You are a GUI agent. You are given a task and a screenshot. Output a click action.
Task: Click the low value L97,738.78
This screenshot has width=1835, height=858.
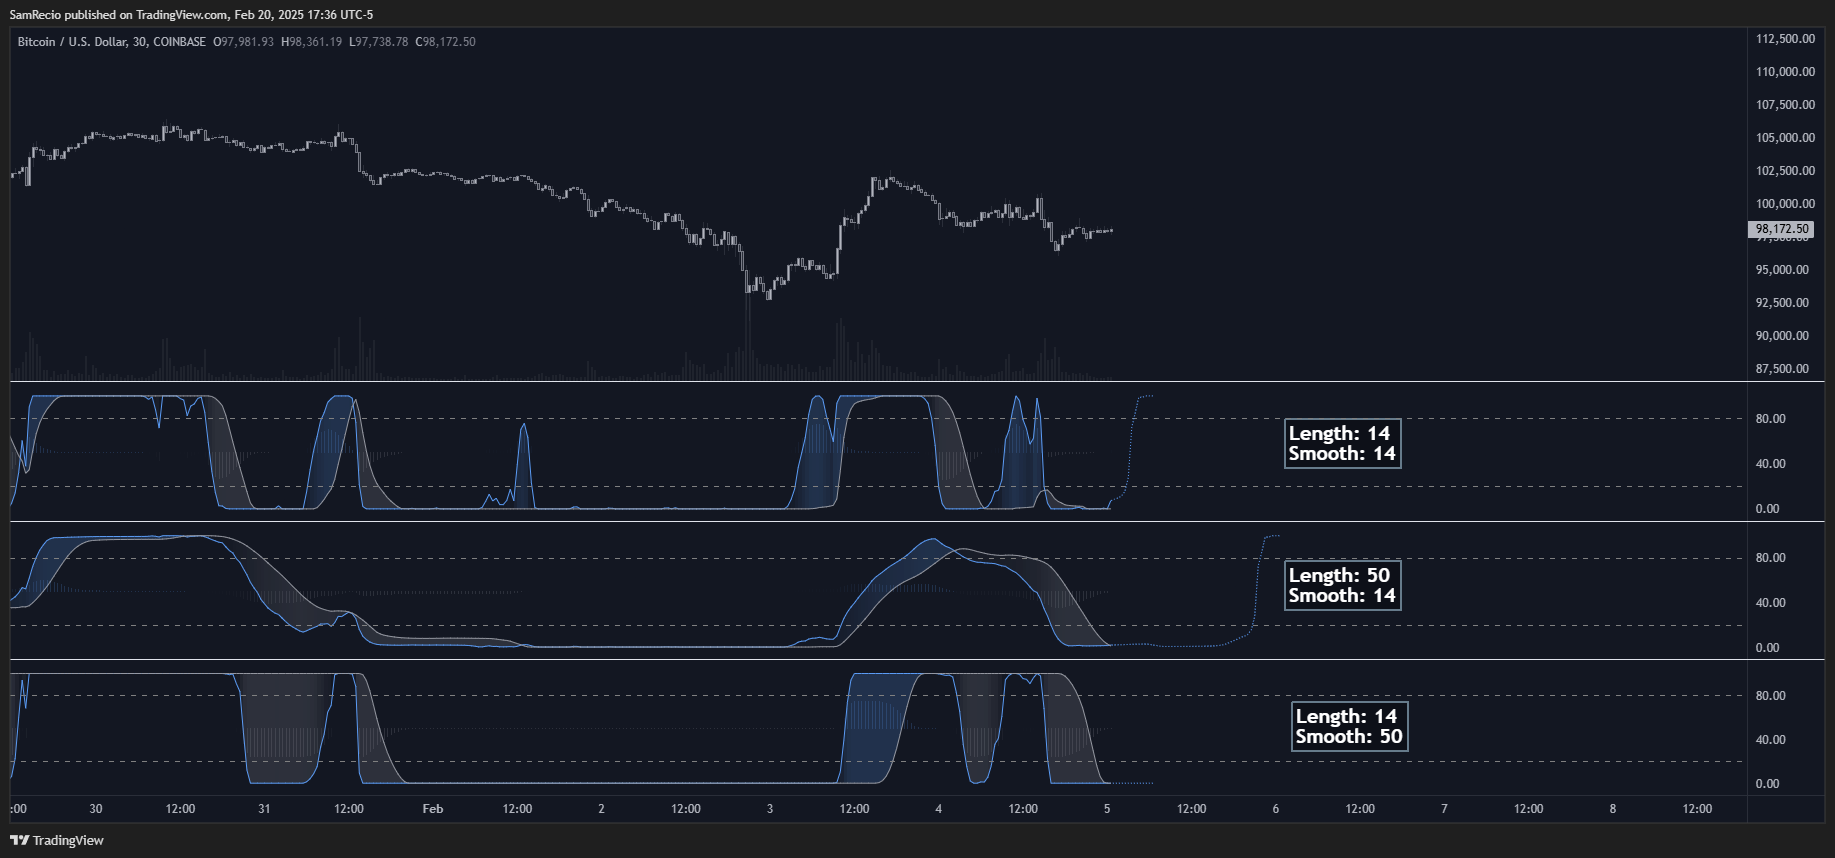378,42
